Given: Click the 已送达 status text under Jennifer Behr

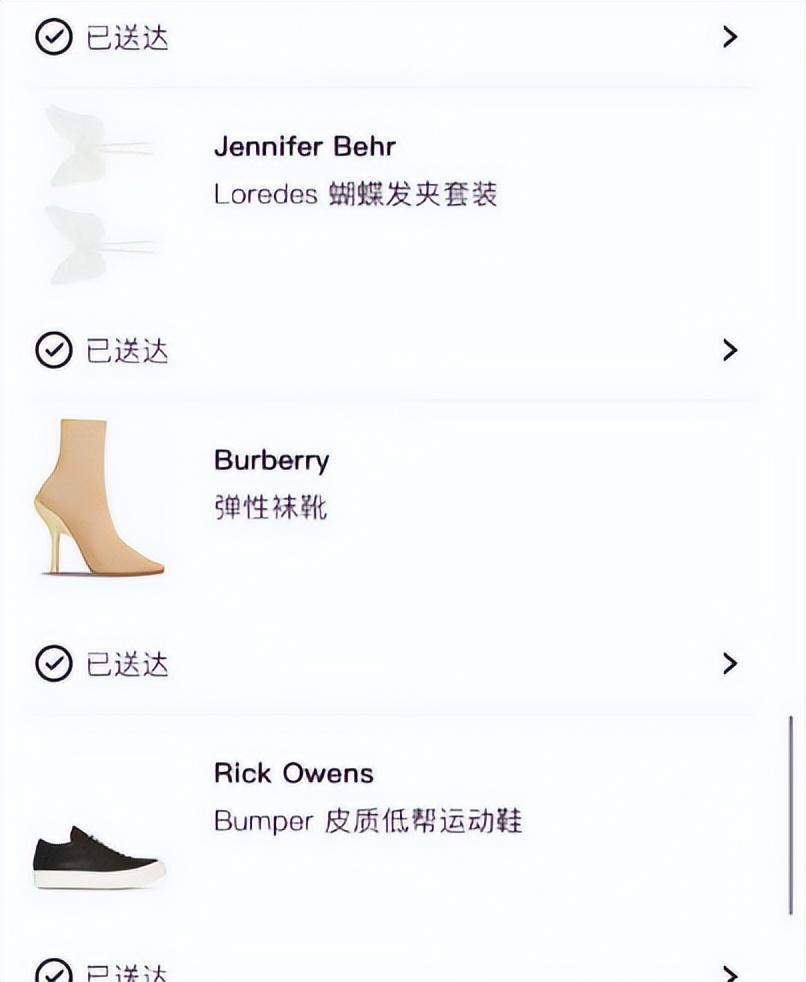Looking at the screenshot, I should tap(127, 350).
